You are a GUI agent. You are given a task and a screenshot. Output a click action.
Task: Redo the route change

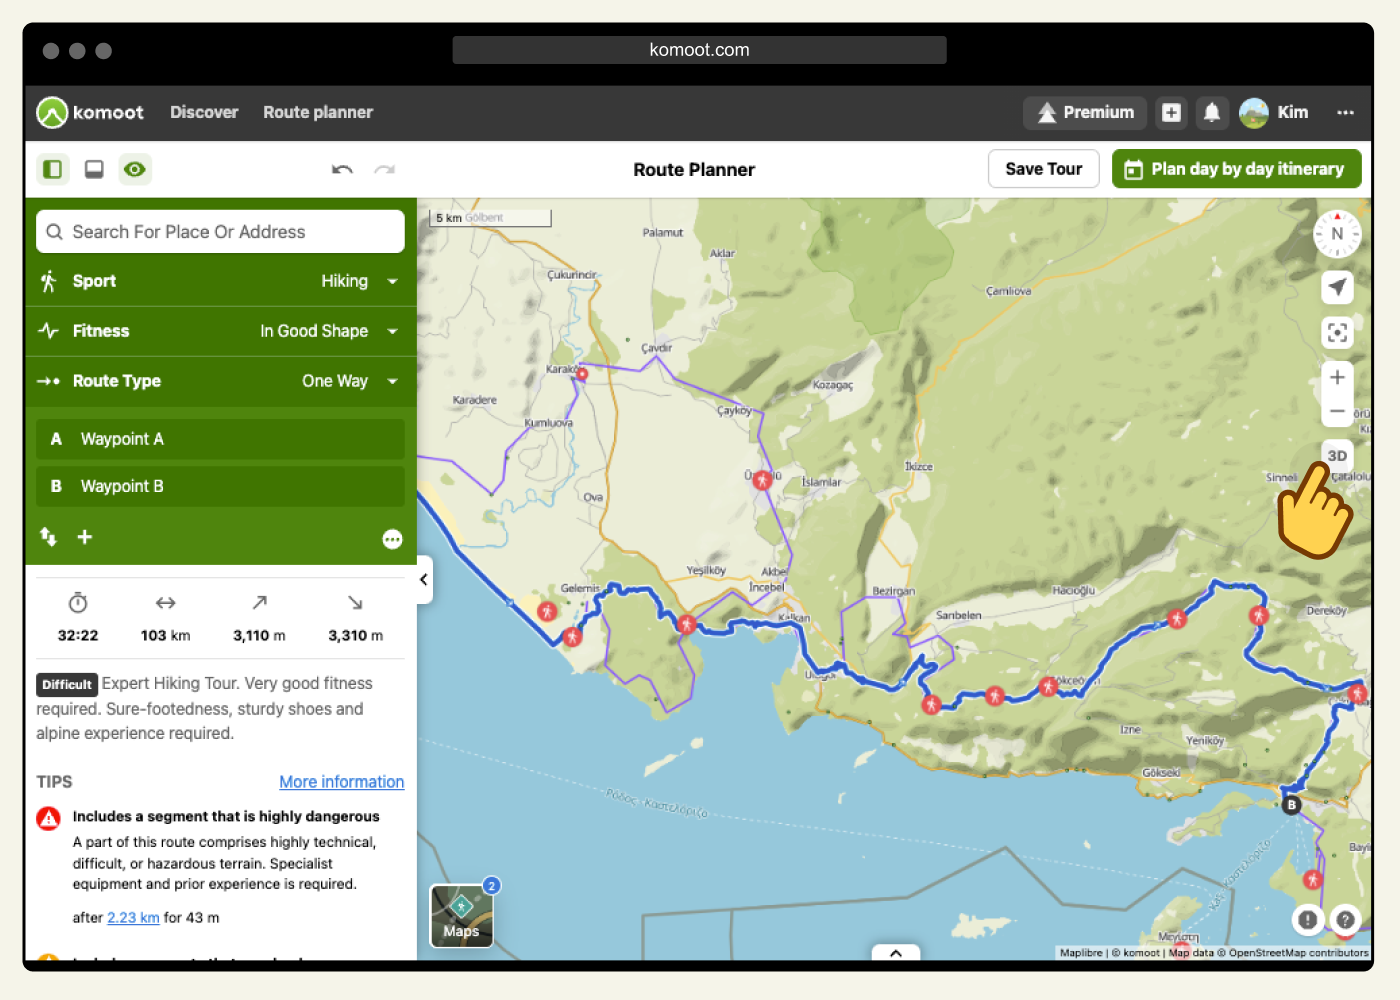(385, 169)
